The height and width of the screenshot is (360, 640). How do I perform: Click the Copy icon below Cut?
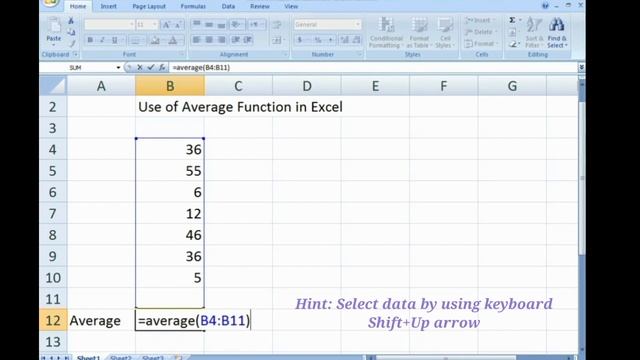coord(71,32)
